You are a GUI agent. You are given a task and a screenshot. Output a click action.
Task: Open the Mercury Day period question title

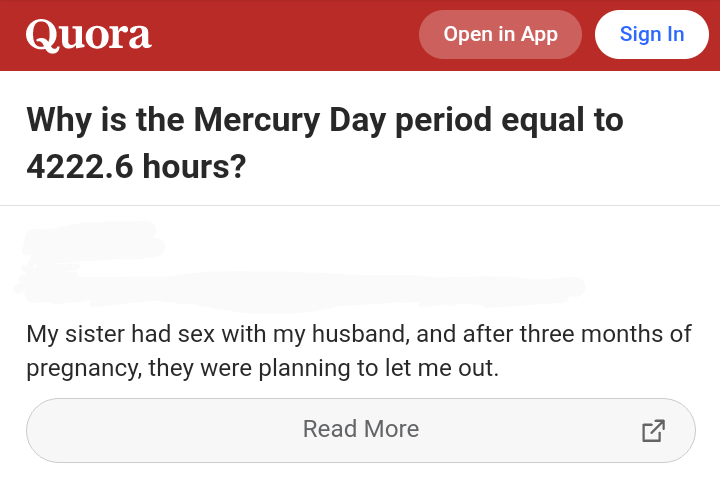325,142
